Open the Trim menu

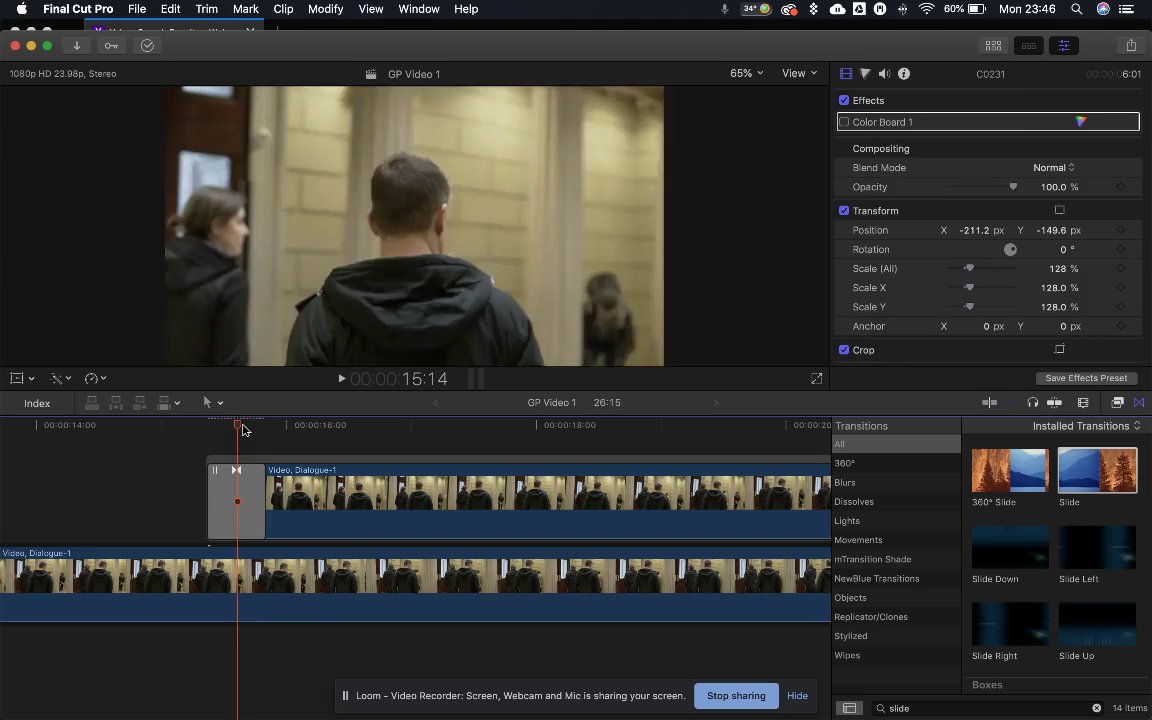coord(206,9)
